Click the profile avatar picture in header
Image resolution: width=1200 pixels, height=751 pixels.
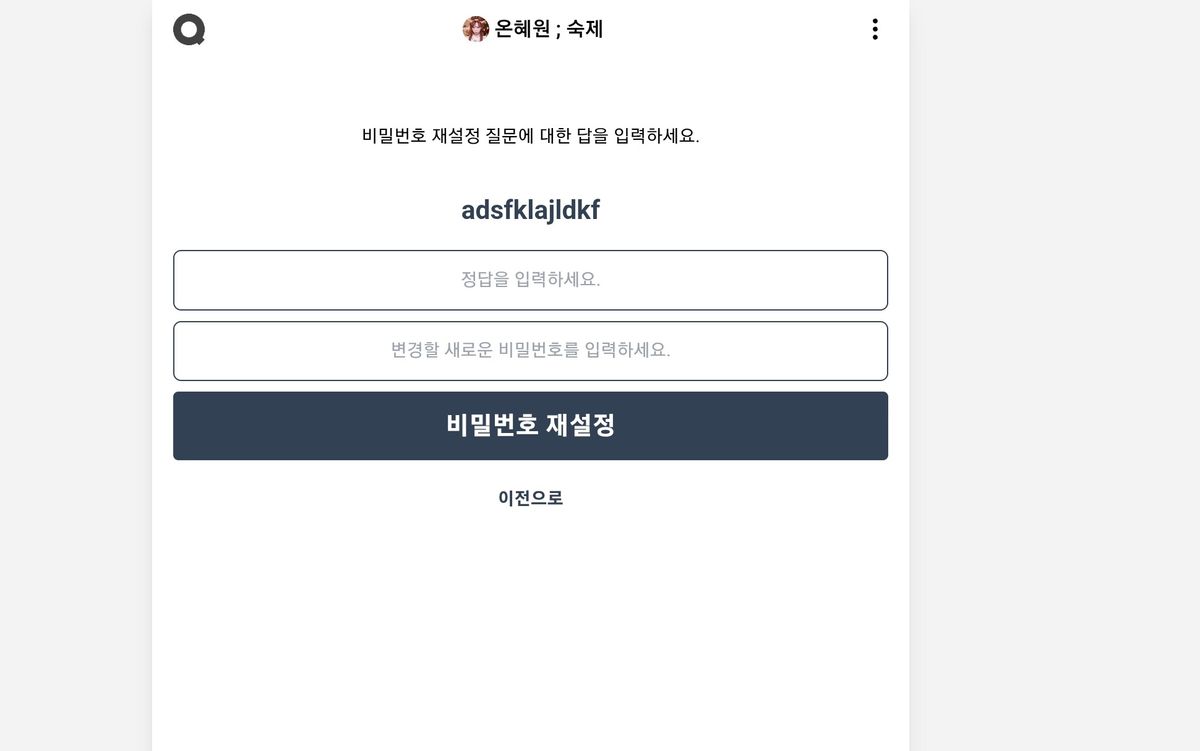point(475,29)
